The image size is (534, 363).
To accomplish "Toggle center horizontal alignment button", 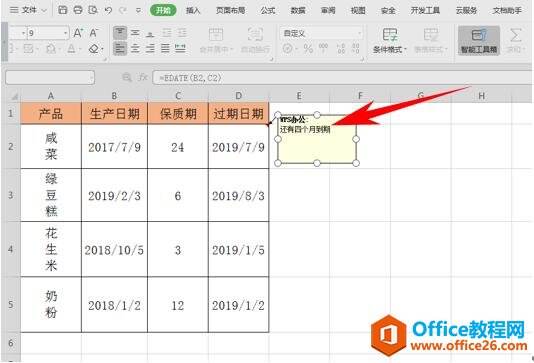I will coord(135,48).
